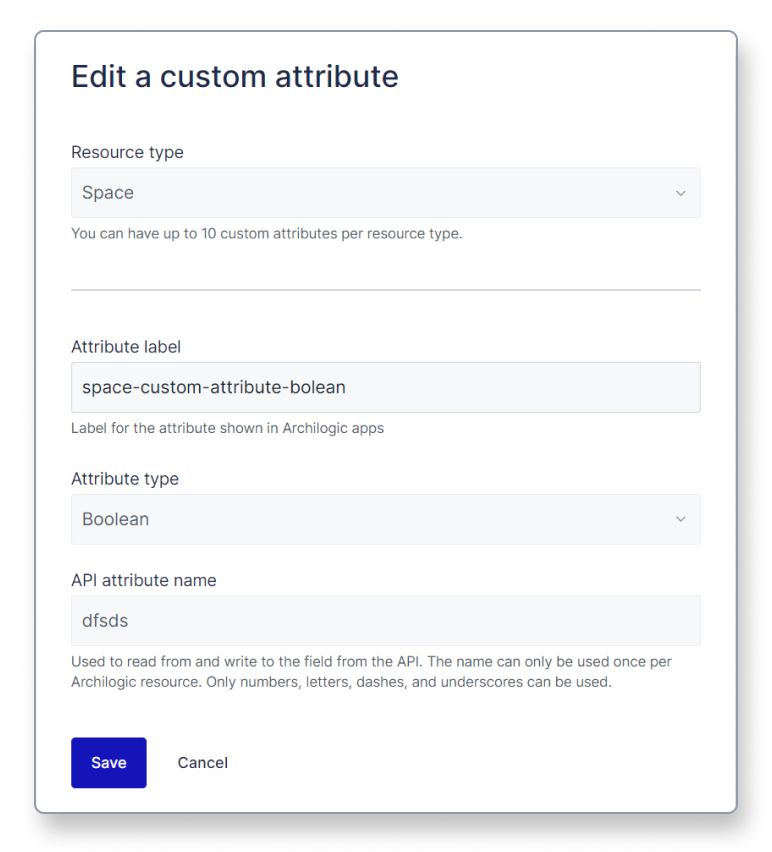772x852 pixels.
Task: Click the Cancel link
Action: tap(202, 762)
